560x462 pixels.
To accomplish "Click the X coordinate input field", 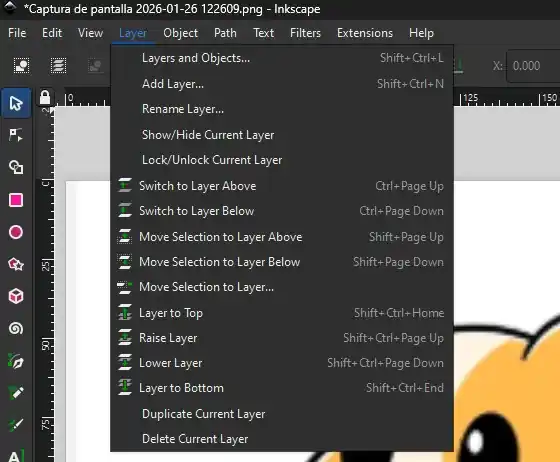I will 534,66.
